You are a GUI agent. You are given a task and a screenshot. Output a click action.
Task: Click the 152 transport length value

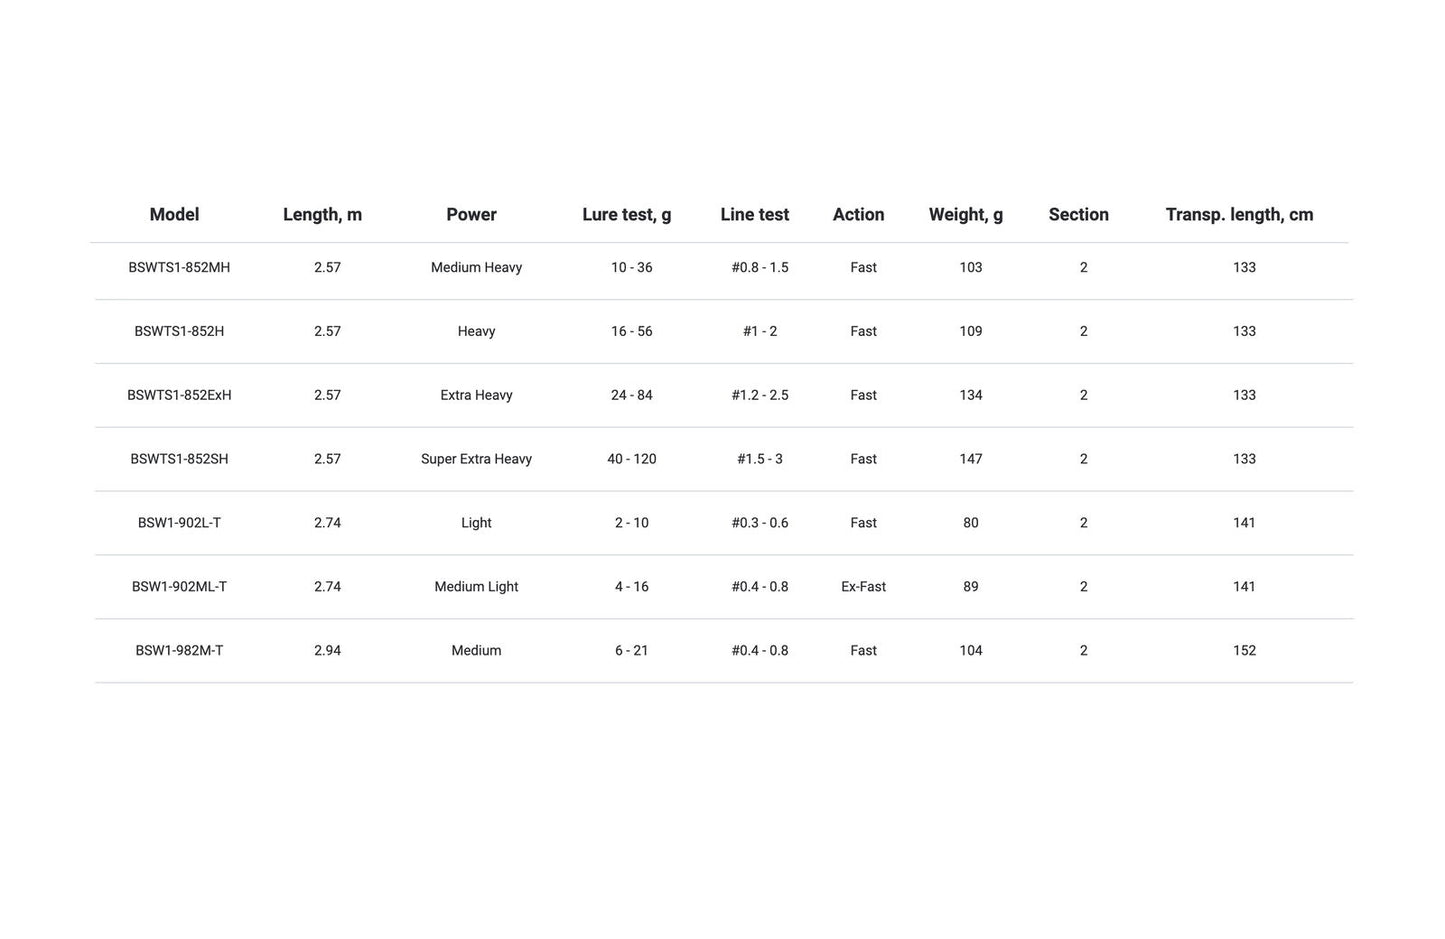coord(1244,651)
